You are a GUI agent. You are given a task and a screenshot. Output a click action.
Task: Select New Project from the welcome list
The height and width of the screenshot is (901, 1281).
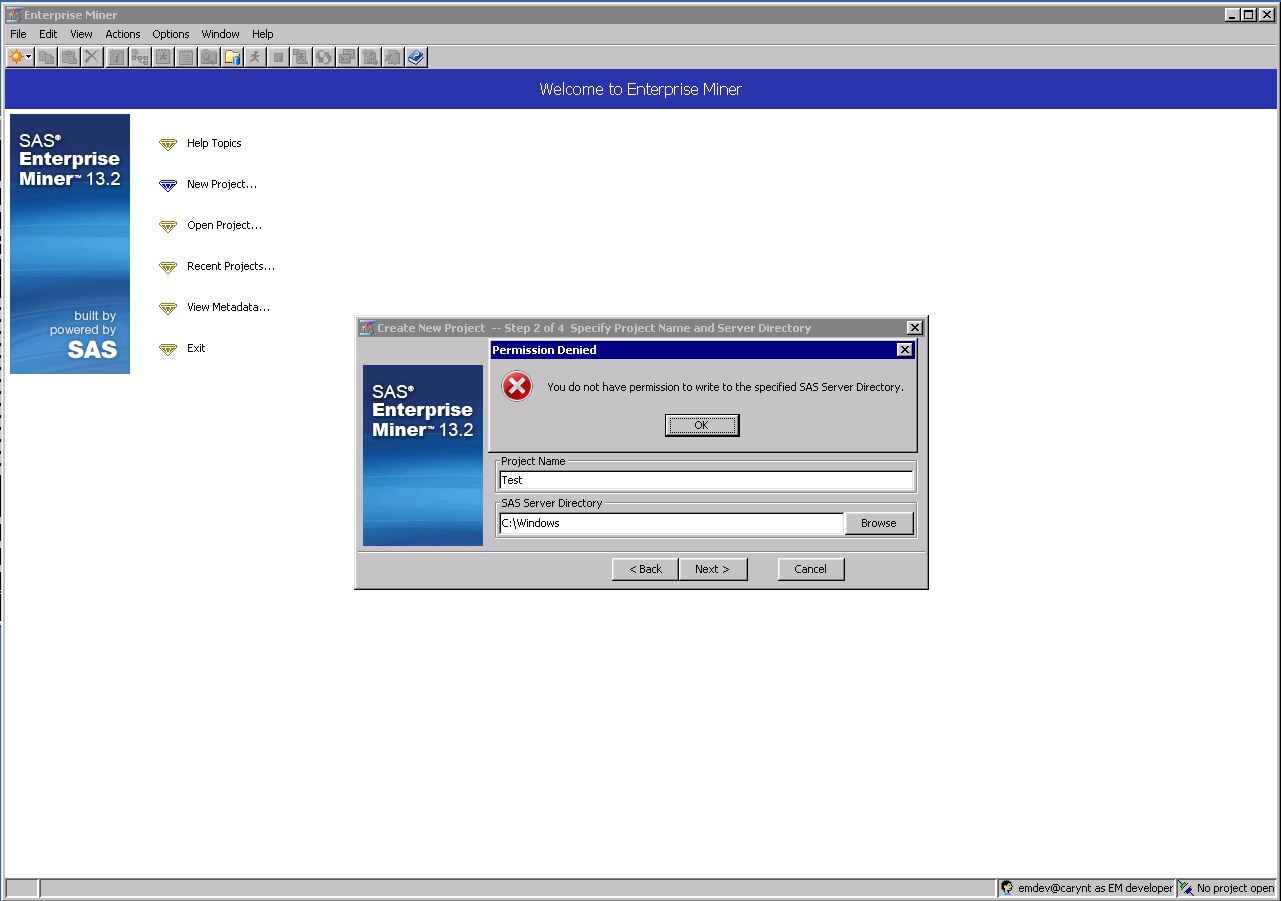pos(221,184)
